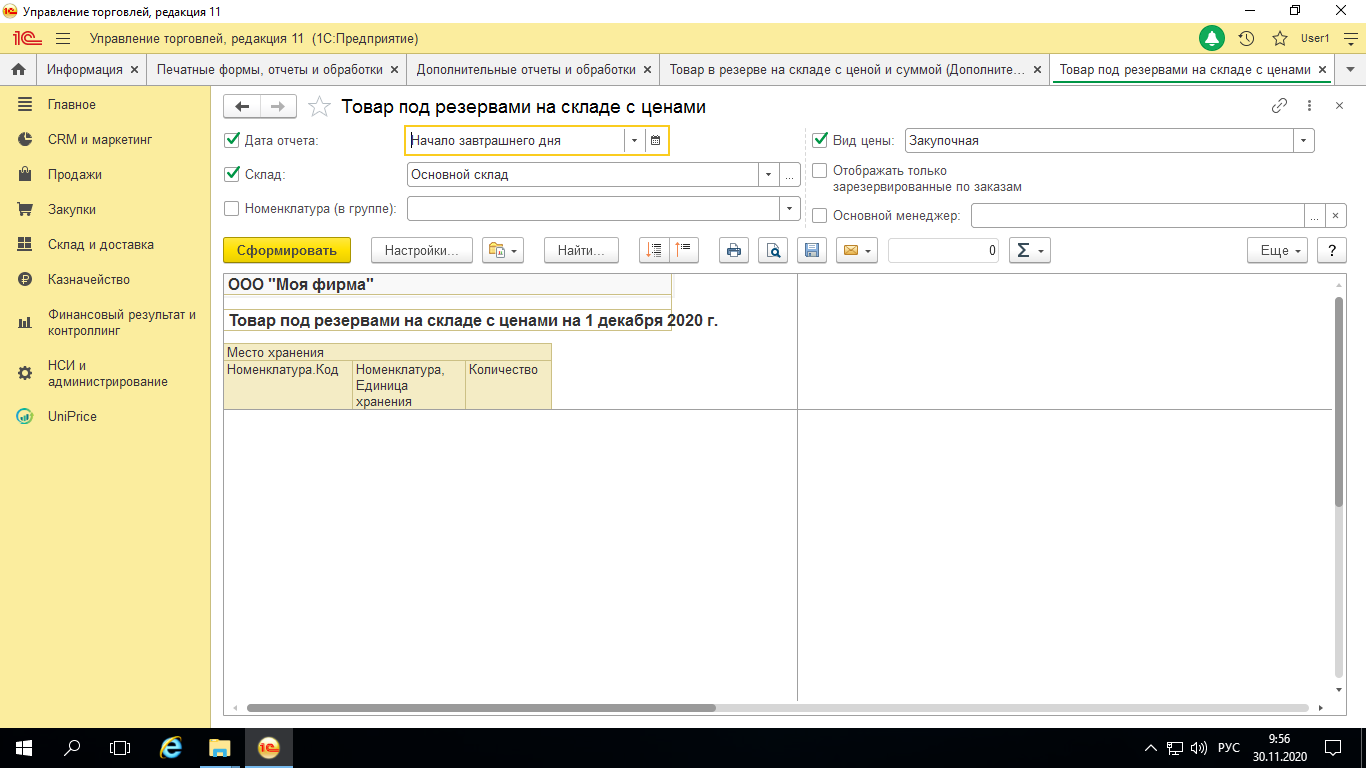
Task: Open calendar picker for report date
Action: 656,141
